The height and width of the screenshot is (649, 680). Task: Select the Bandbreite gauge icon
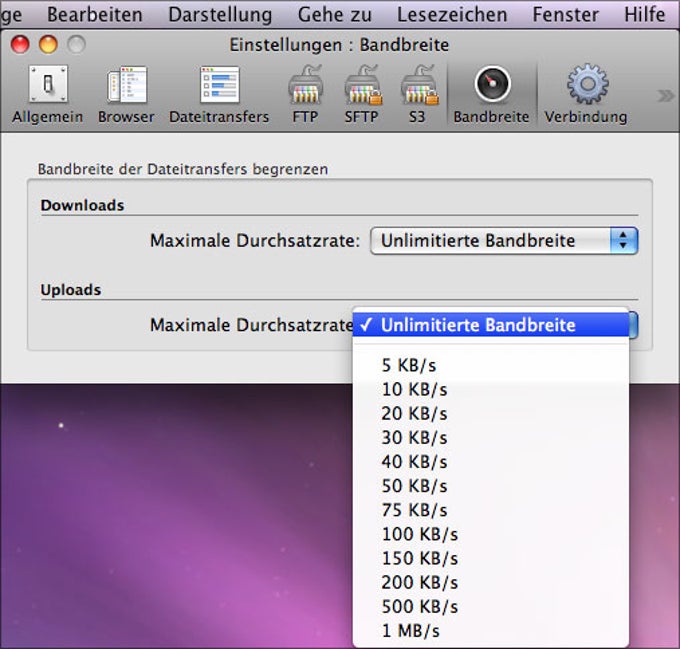click(492, 84)
